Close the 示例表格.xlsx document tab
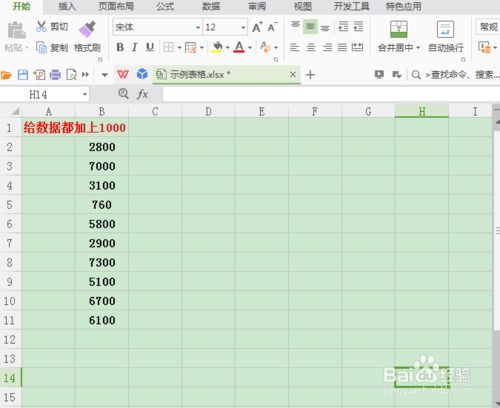 coord(293,74)
